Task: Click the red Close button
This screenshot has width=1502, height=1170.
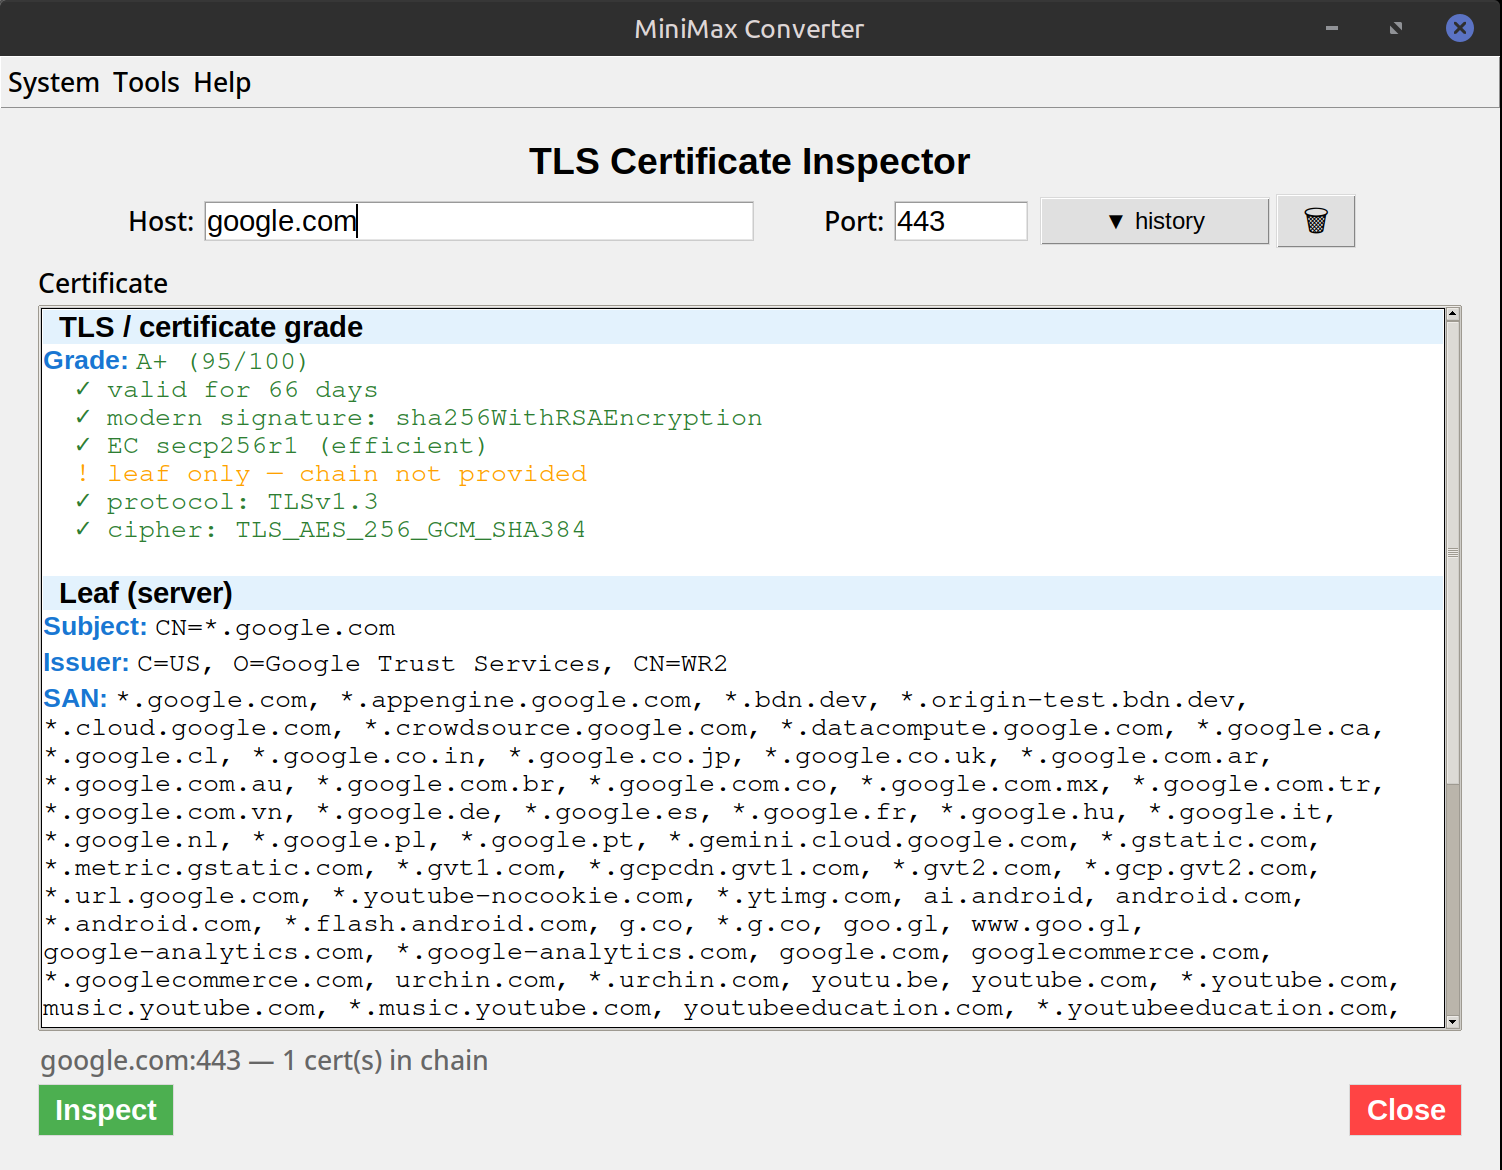Action: coord(1405,1110)
